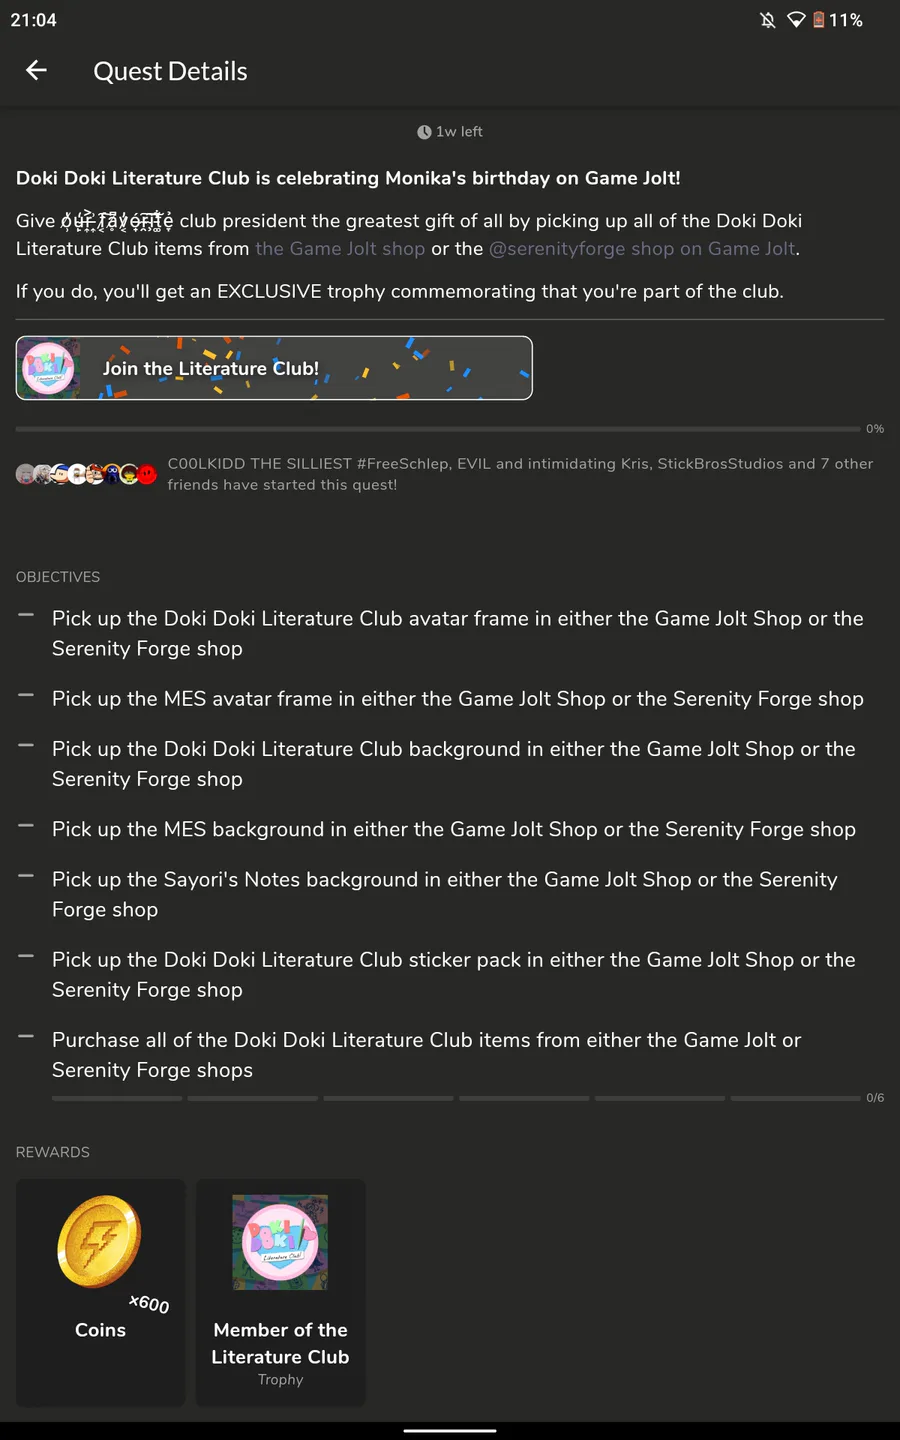900x1440 pixels.
Task: Tap the battery indicator showing 11%
Action: 837,20
